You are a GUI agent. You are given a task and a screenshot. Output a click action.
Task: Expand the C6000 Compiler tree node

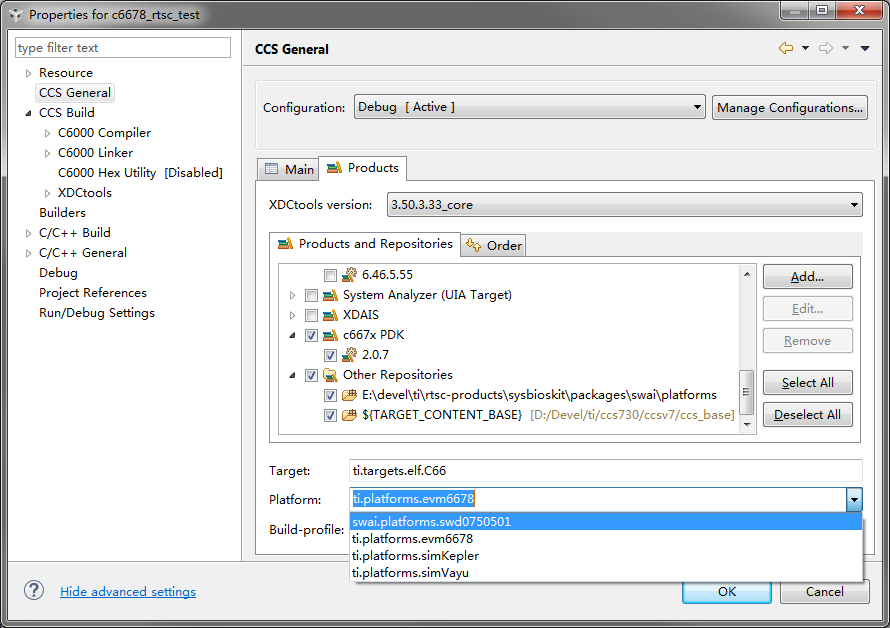coord(48,133)
